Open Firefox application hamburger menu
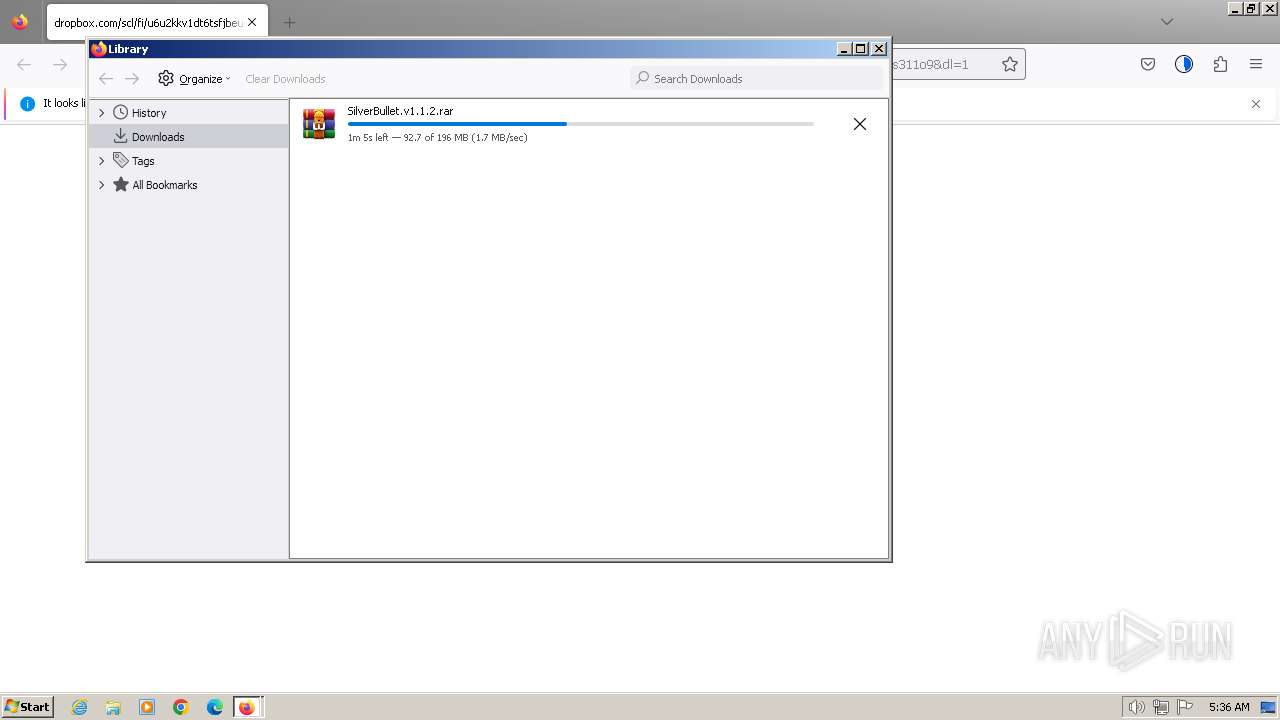This screenshot has width=1280, height=720. click(x=1256, y=64)
